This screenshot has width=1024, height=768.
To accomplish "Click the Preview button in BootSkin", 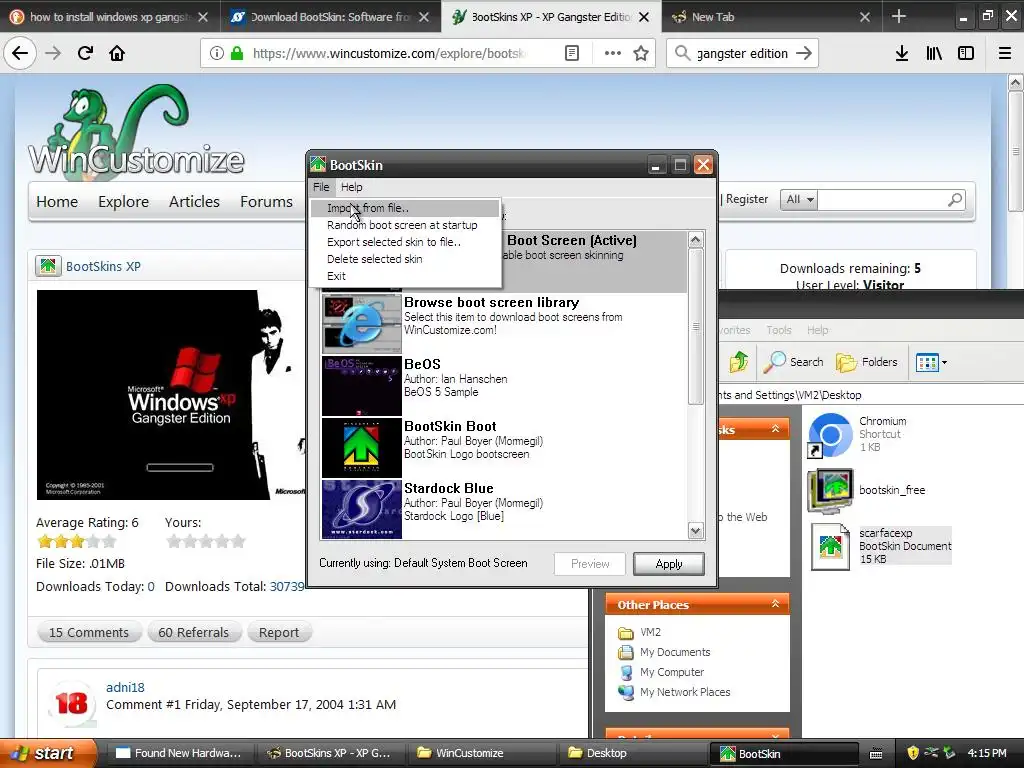I will (590, 564).
